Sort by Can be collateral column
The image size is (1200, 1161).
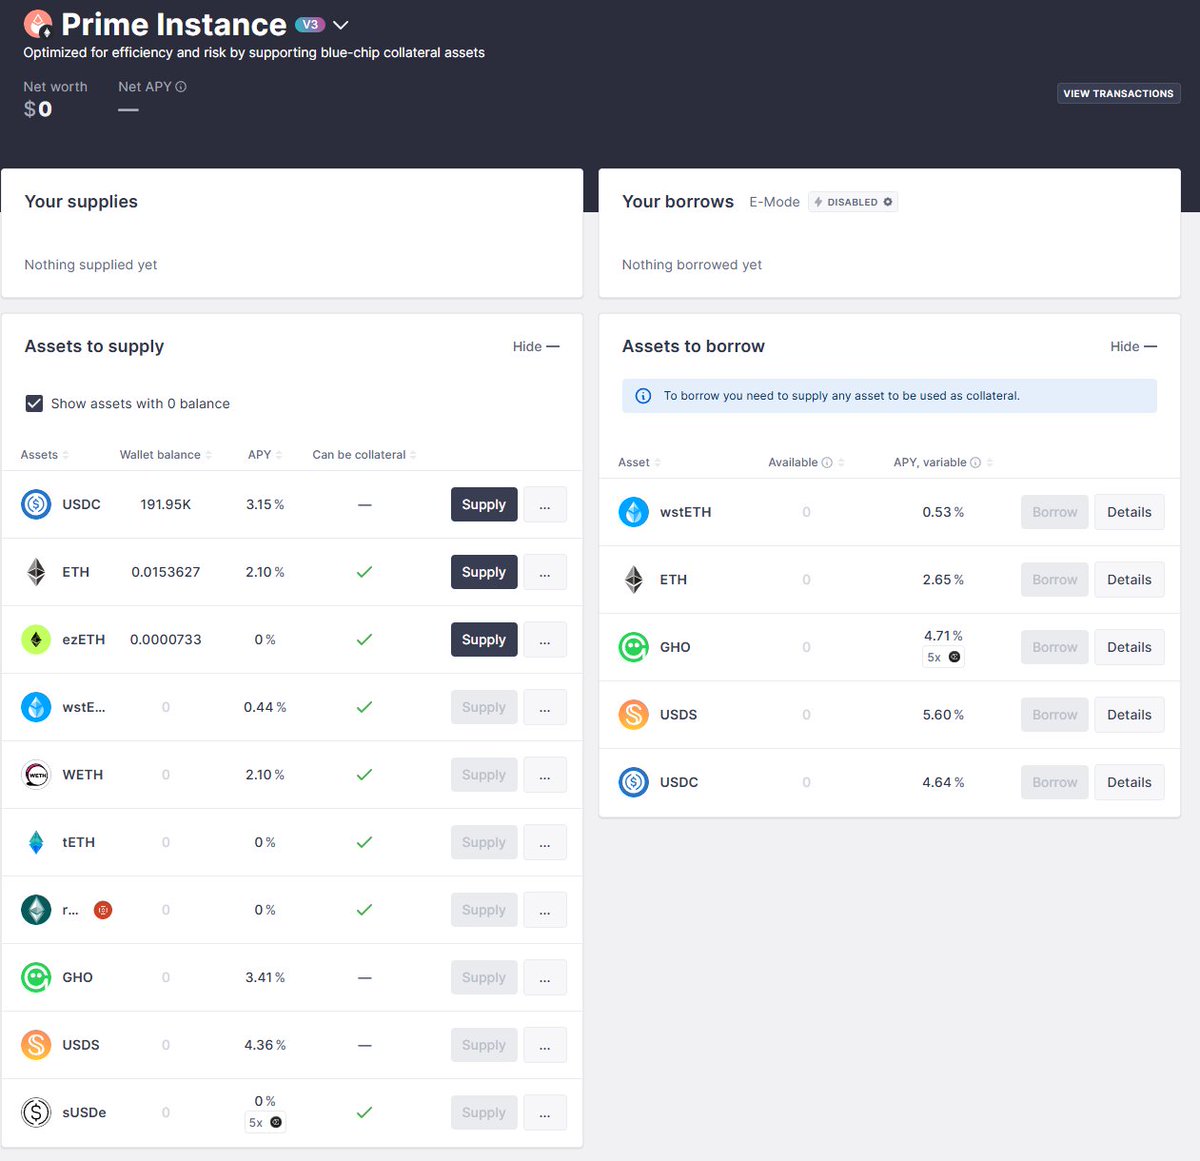pos(364,455)
